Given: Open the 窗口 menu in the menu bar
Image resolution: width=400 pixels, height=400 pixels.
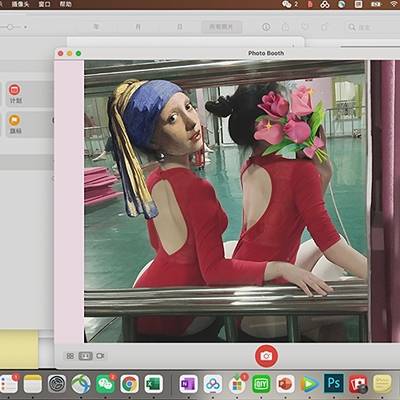Looking at the screenshot, I should (x=44, y=4).
